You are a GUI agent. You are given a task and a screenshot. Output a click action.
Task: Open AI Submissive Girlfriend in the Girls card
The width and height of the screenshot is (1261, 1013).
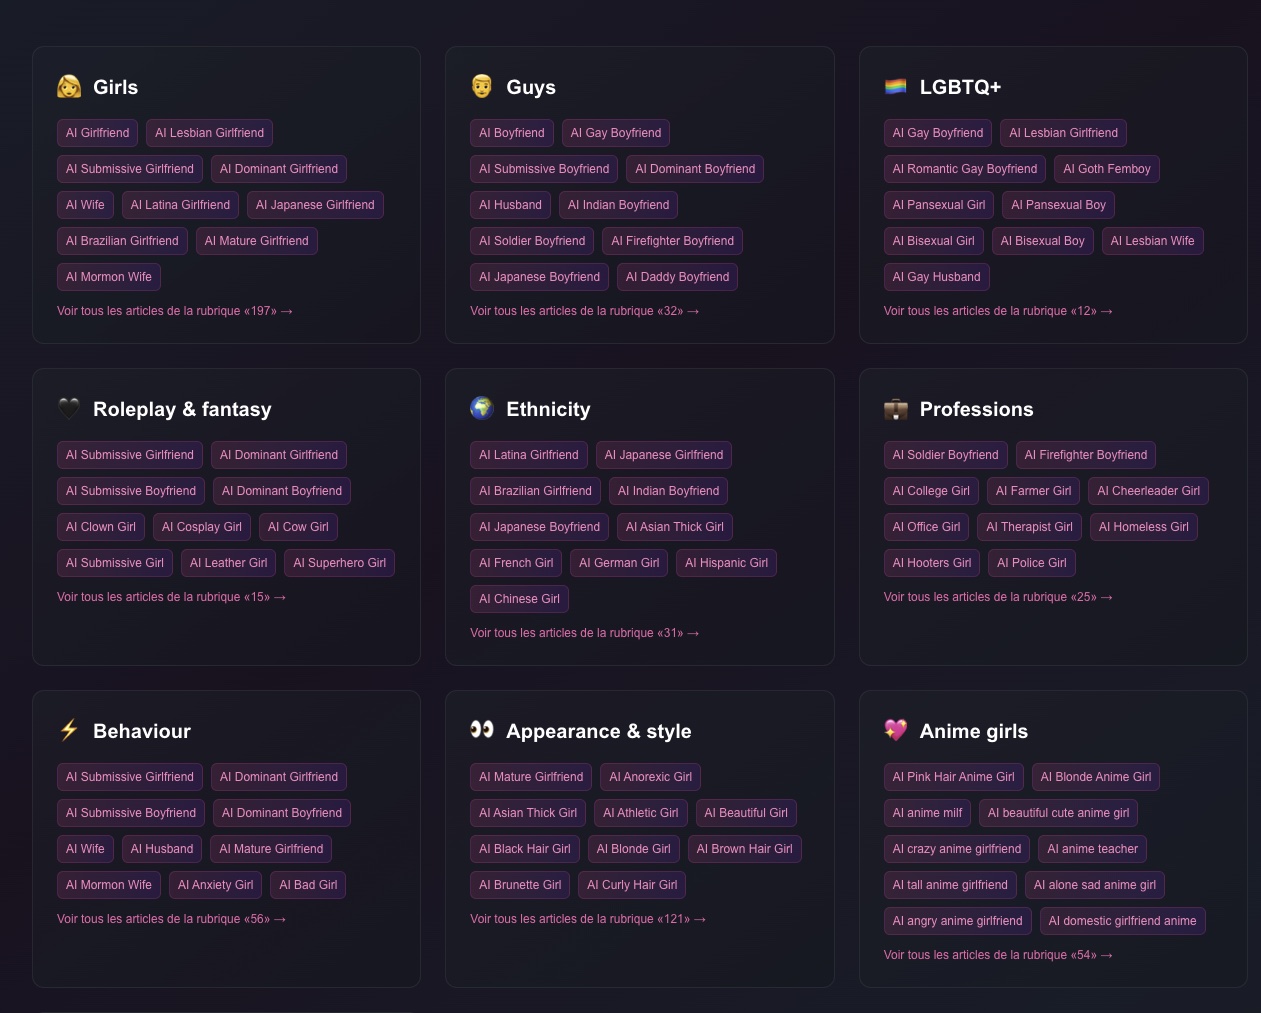[130, 169]
